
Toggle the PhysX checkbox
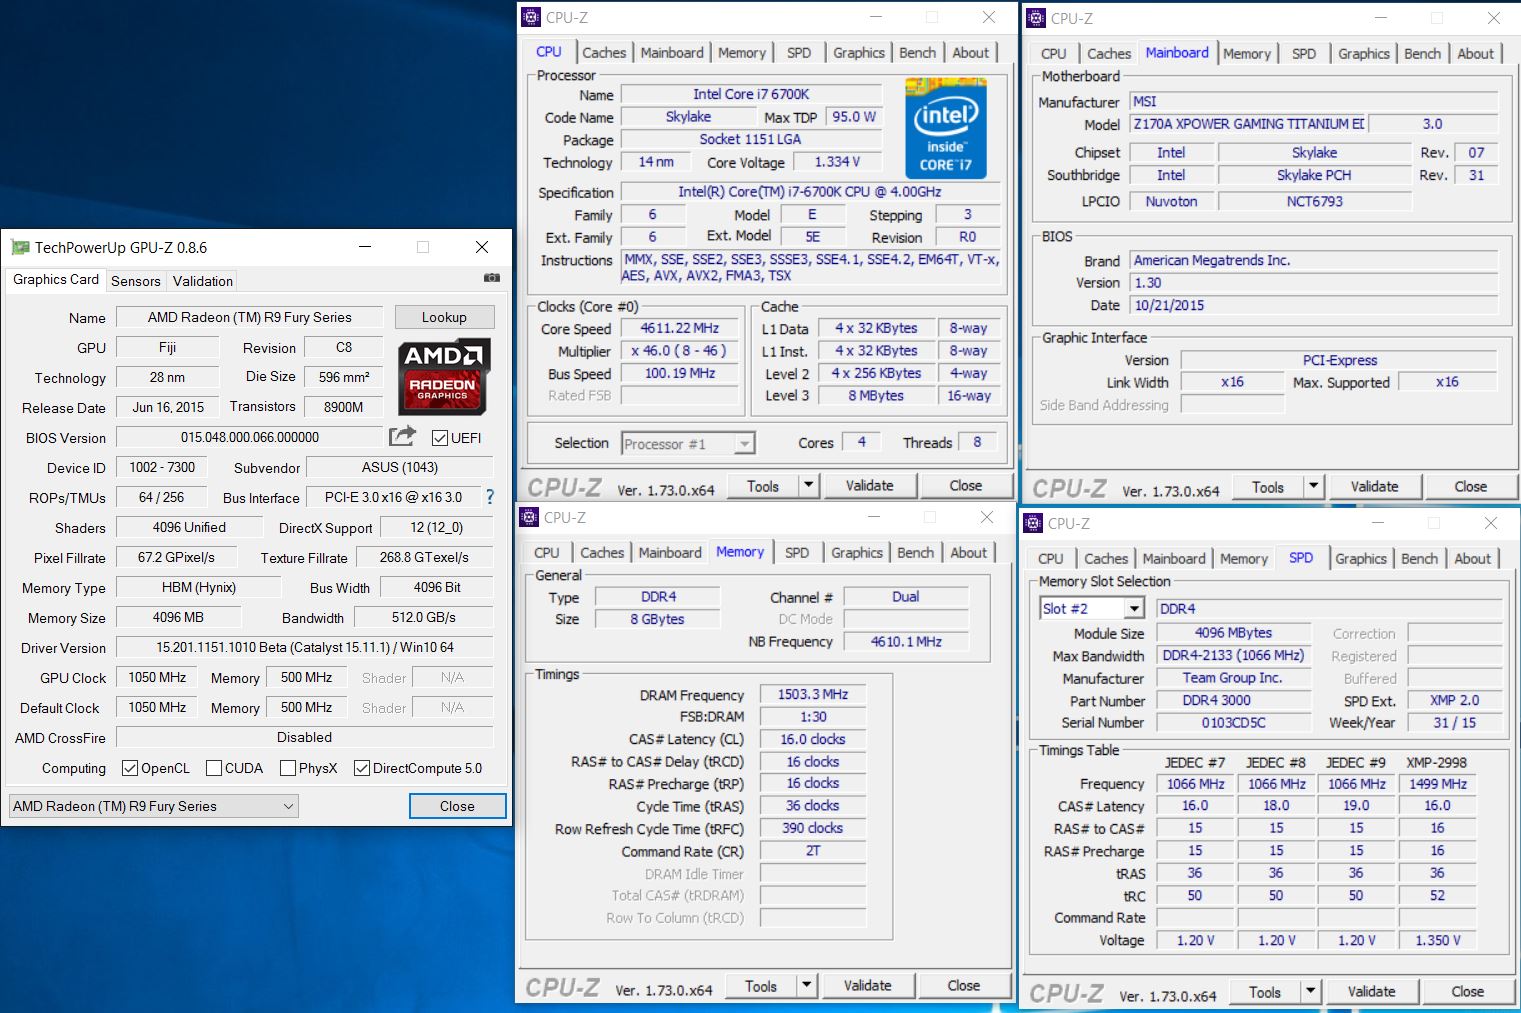[288, 768]
